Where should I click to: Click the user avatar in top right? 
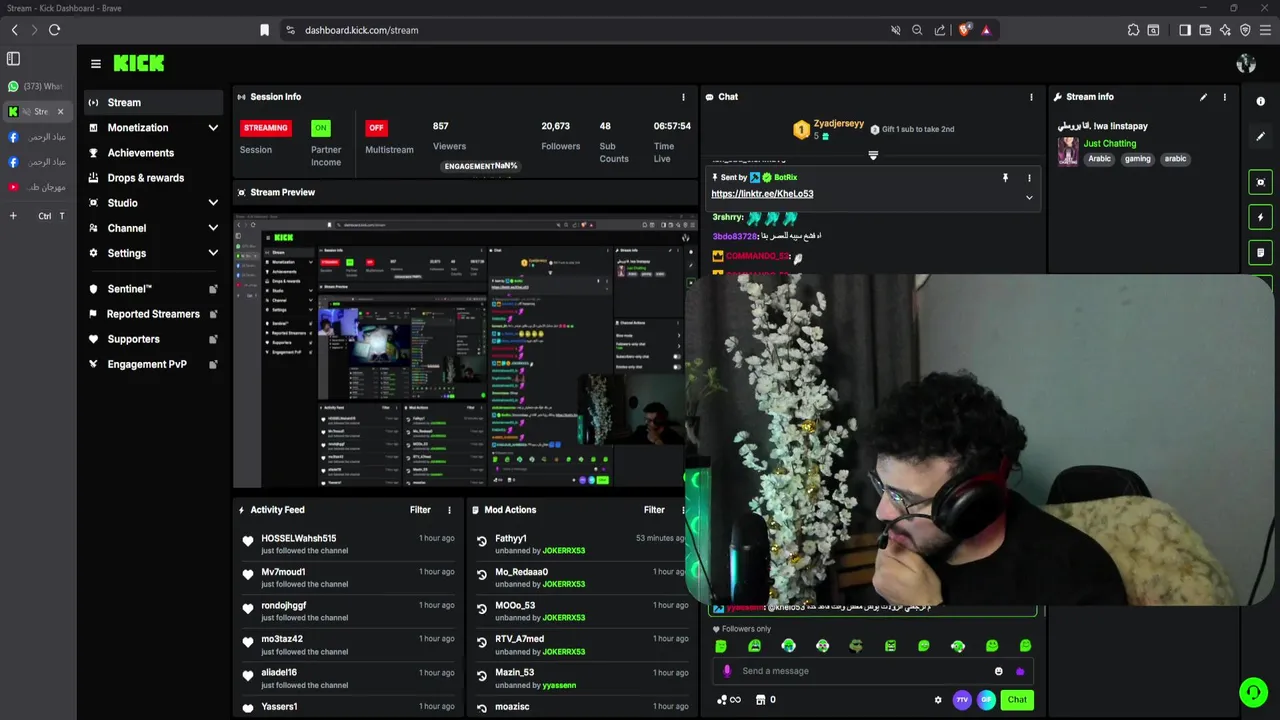(x=1246, y=64)
